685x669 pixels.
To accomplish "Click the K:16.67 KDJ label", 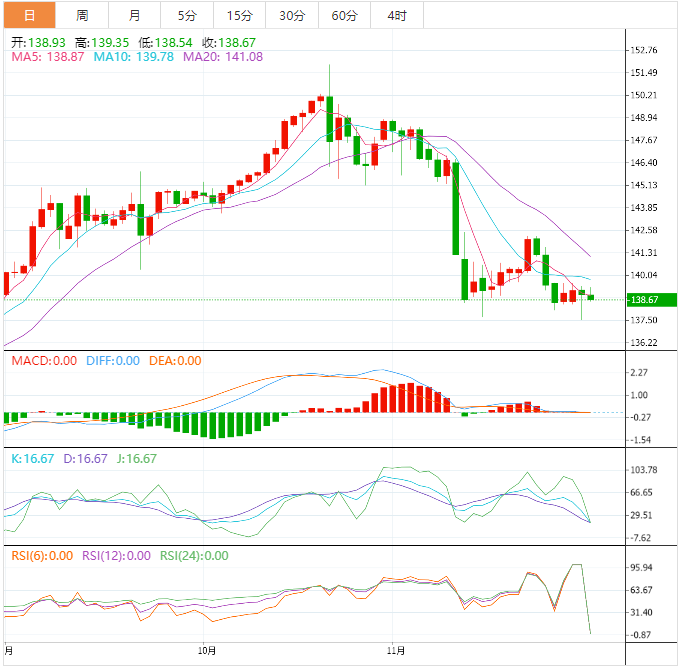I will (x=31, y=458).
